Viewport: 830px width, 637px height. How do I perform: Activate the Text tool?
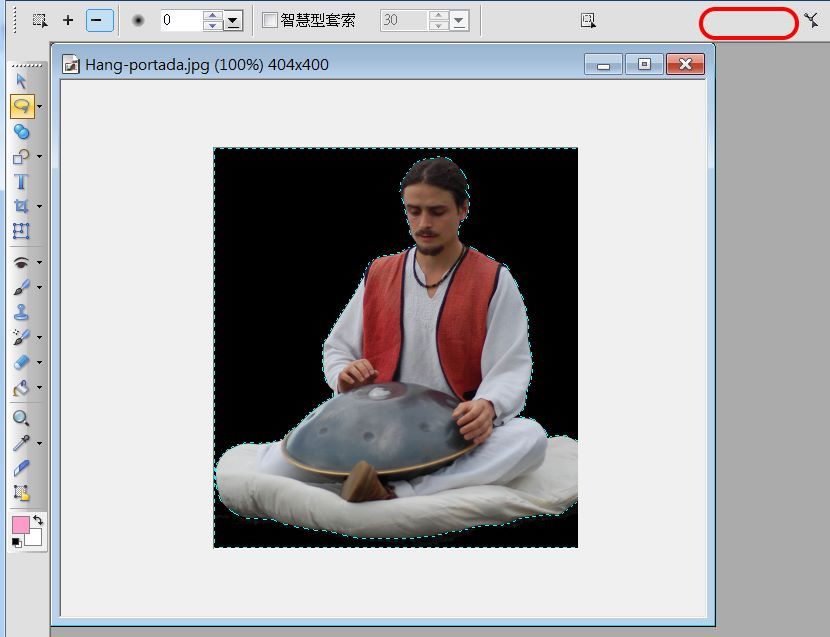point(21,182)
